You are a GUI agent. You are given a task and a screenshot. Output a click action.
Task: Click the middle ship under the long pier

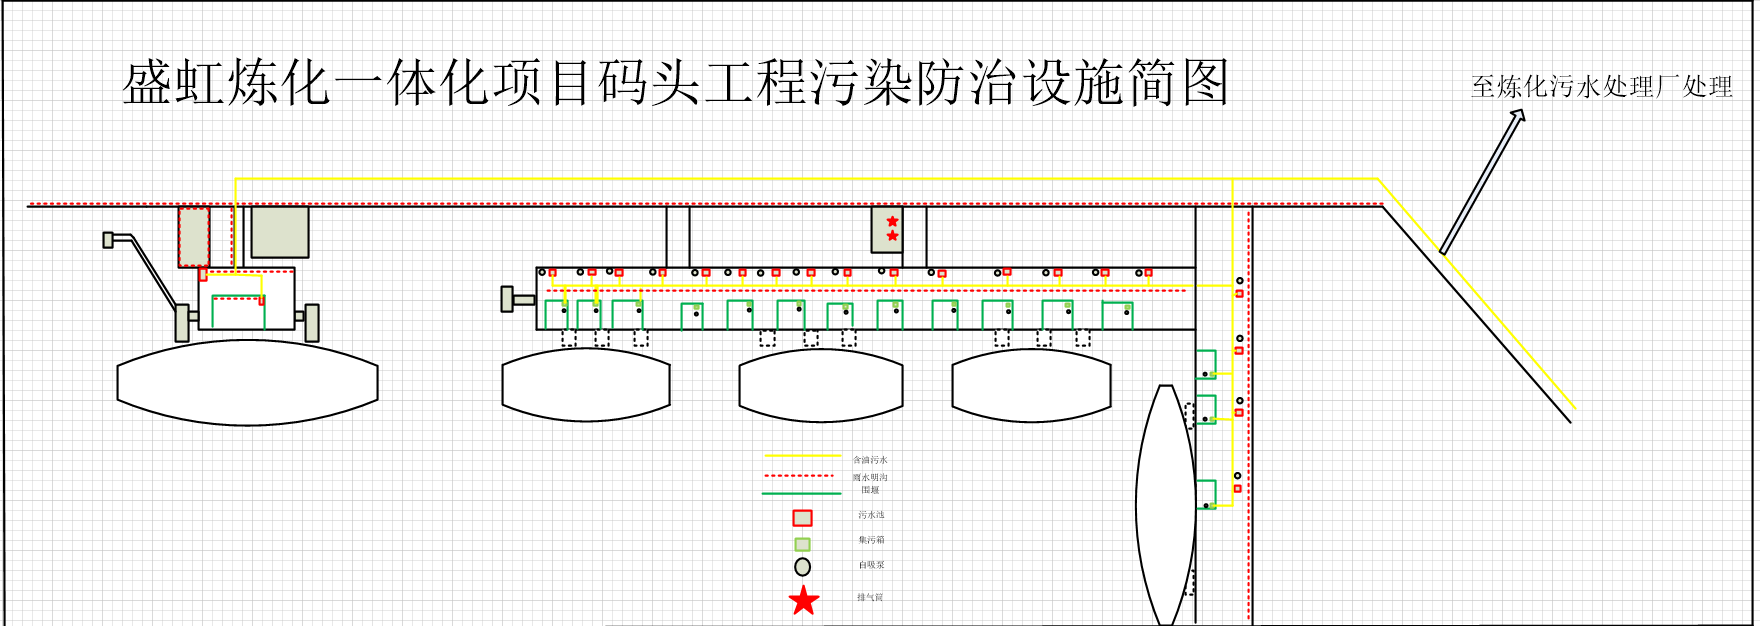pyautogui.click(x=820, y=385)
